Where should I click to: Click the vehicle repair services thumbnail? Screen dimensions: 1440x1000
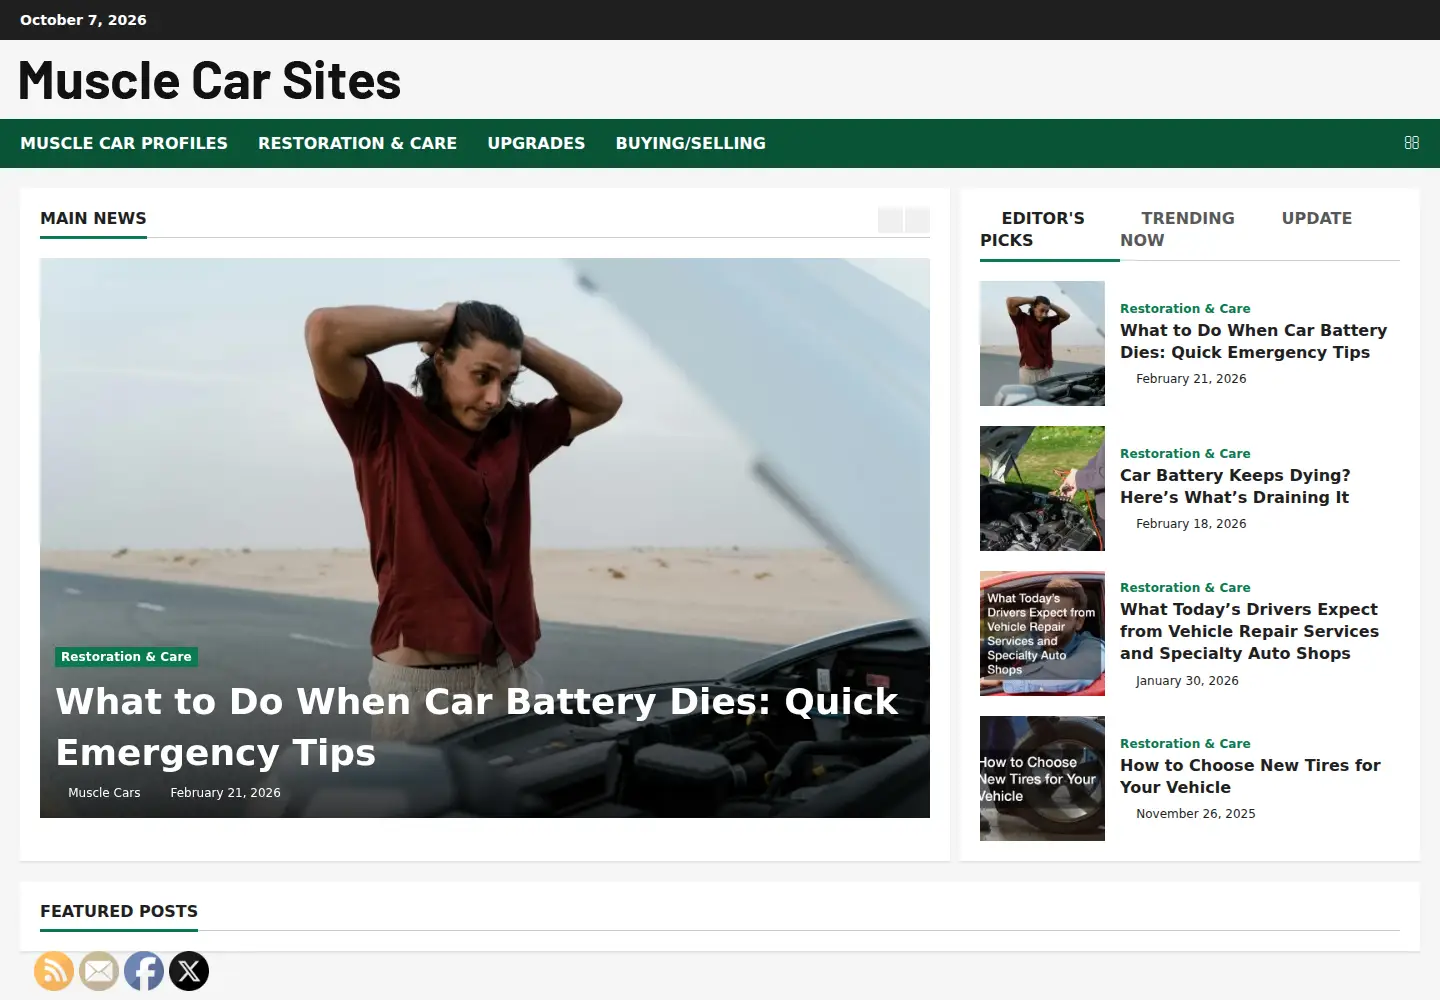(x=1042, y=633)
